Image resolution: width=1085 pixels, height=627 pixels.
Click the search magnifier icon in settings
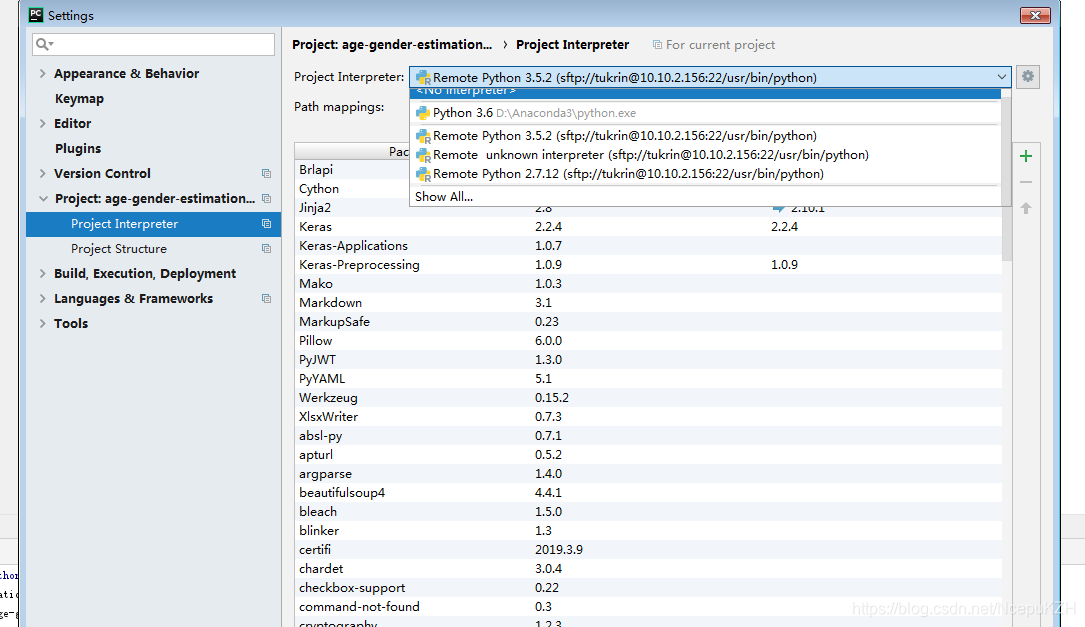click(44, 44)
